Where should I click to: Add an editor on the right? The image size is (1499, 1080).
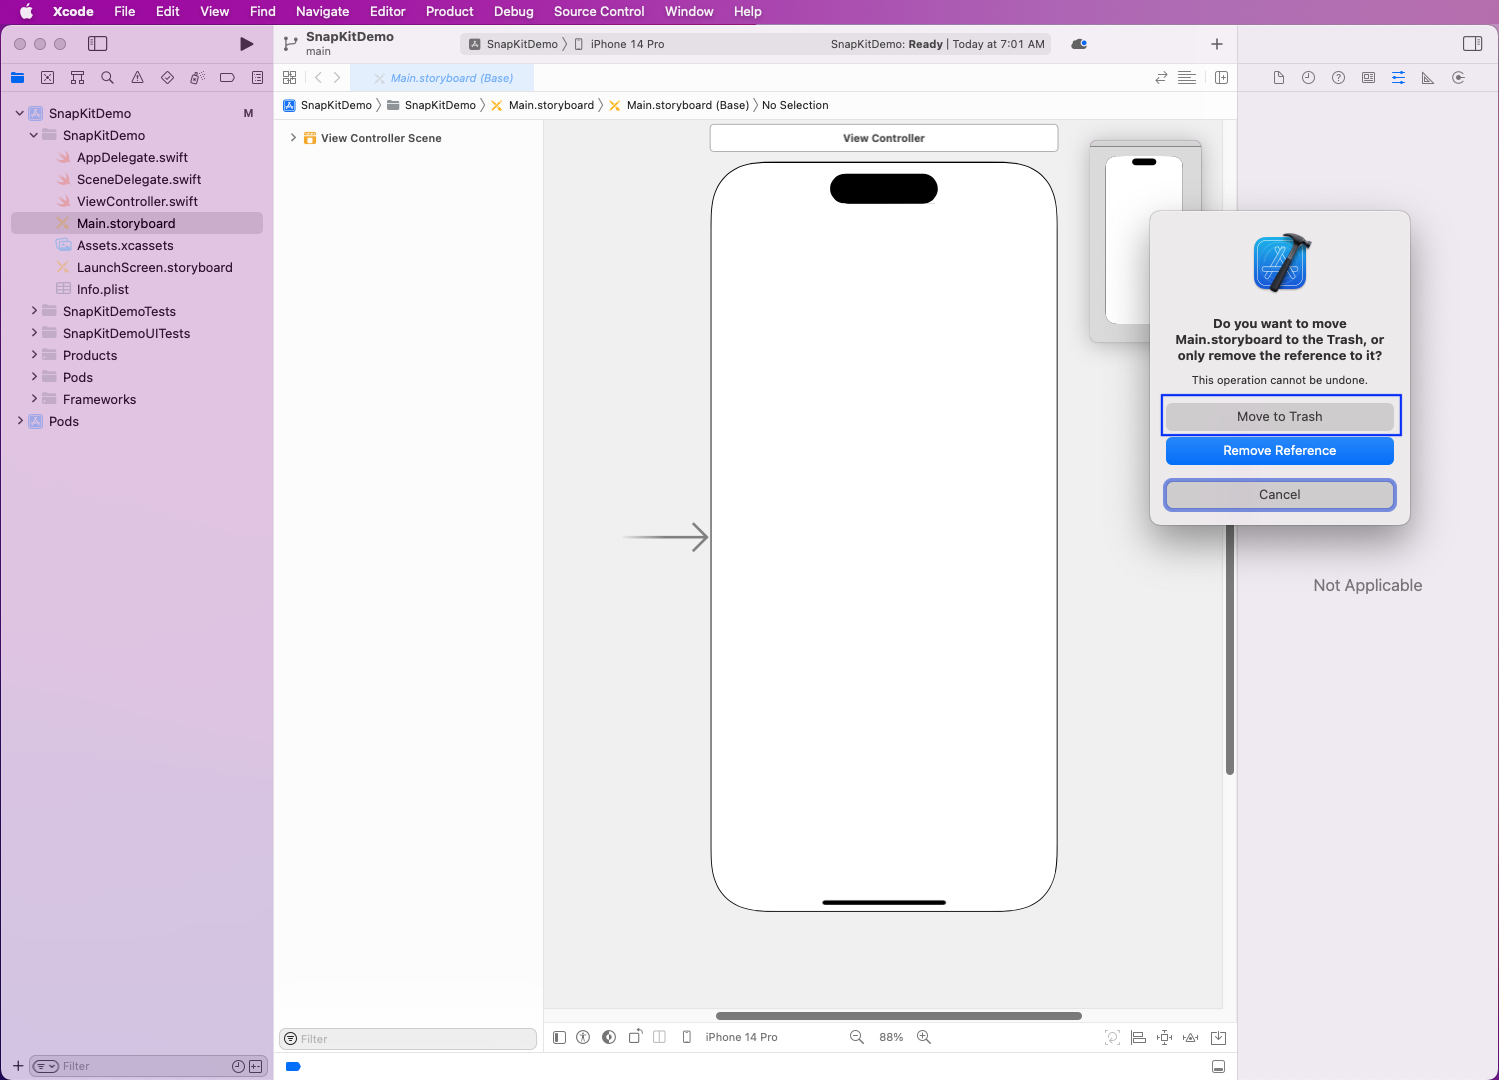click(1221, 78)
